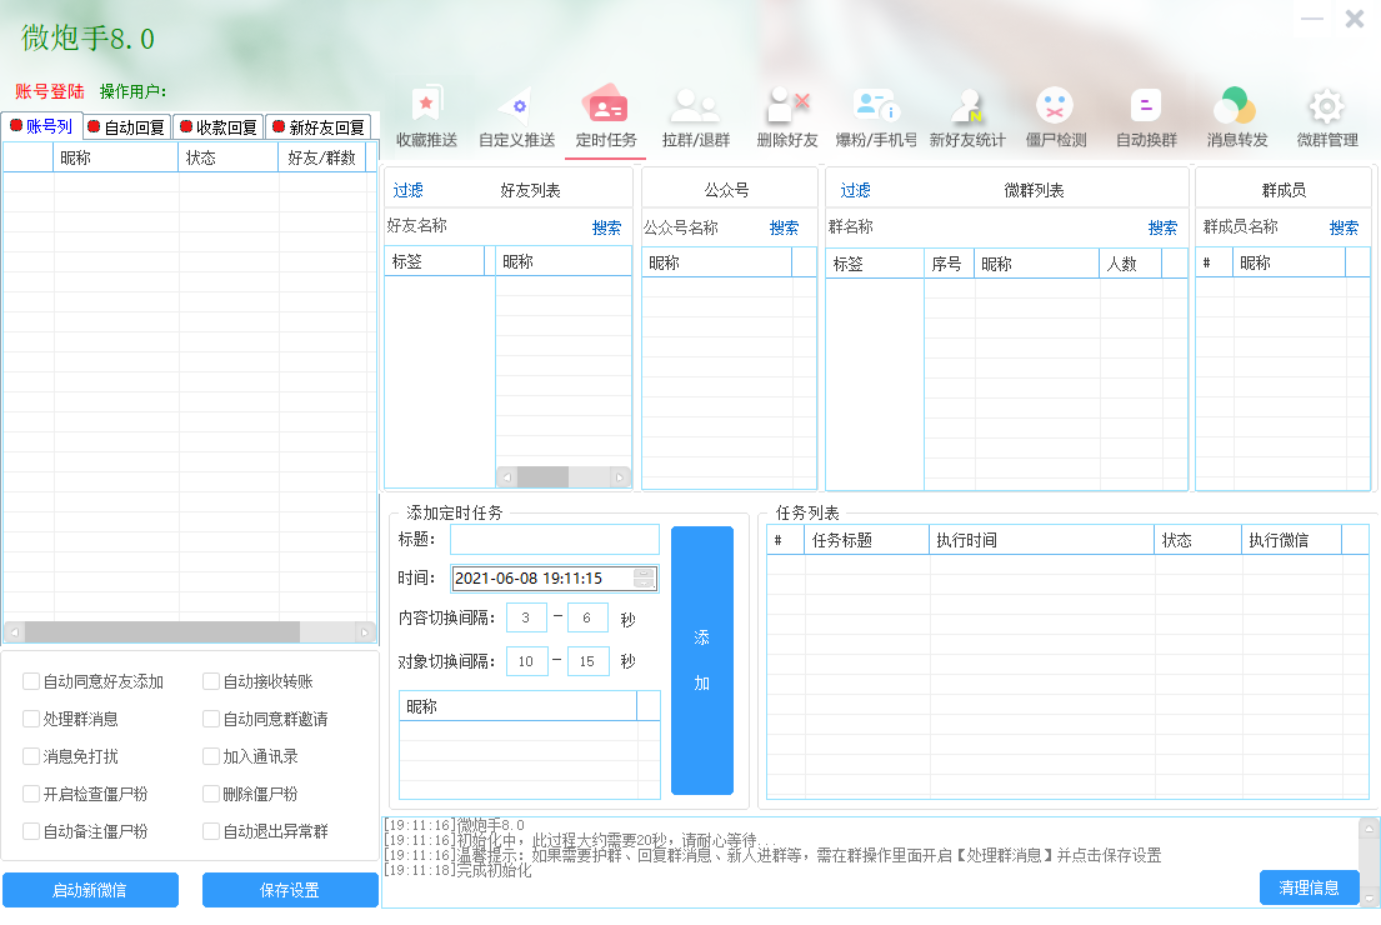Click the 标签 header in friend list

[435, 262]
